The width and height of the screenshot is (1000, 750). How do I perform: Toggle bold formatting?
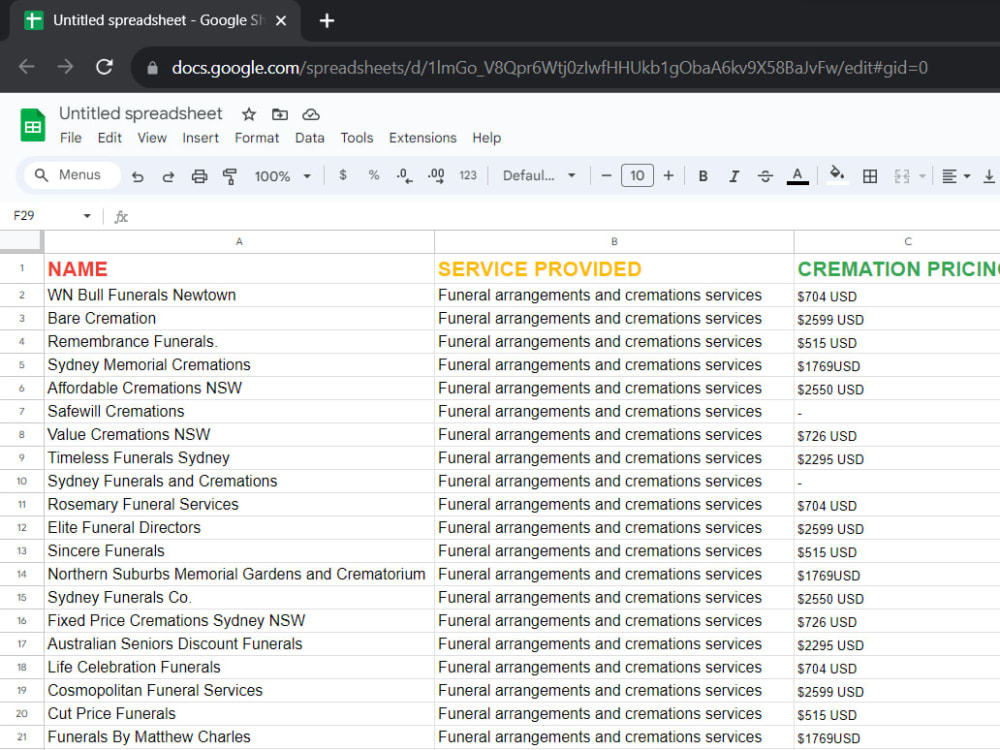coord(703,175)
